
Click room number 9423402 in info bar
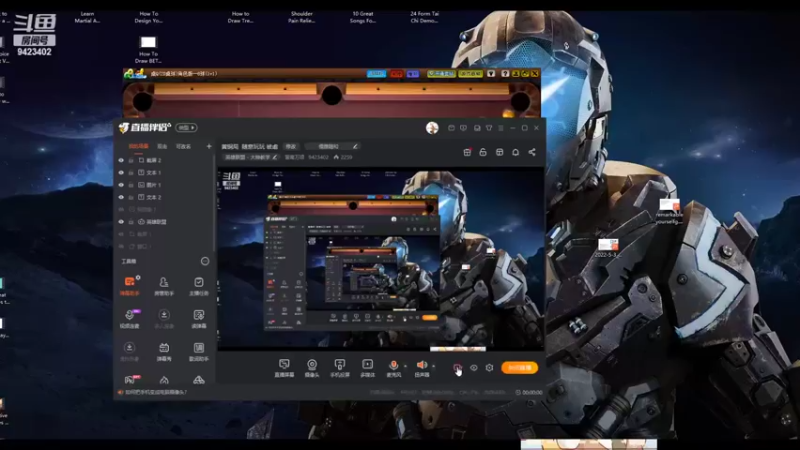(318, 157)
